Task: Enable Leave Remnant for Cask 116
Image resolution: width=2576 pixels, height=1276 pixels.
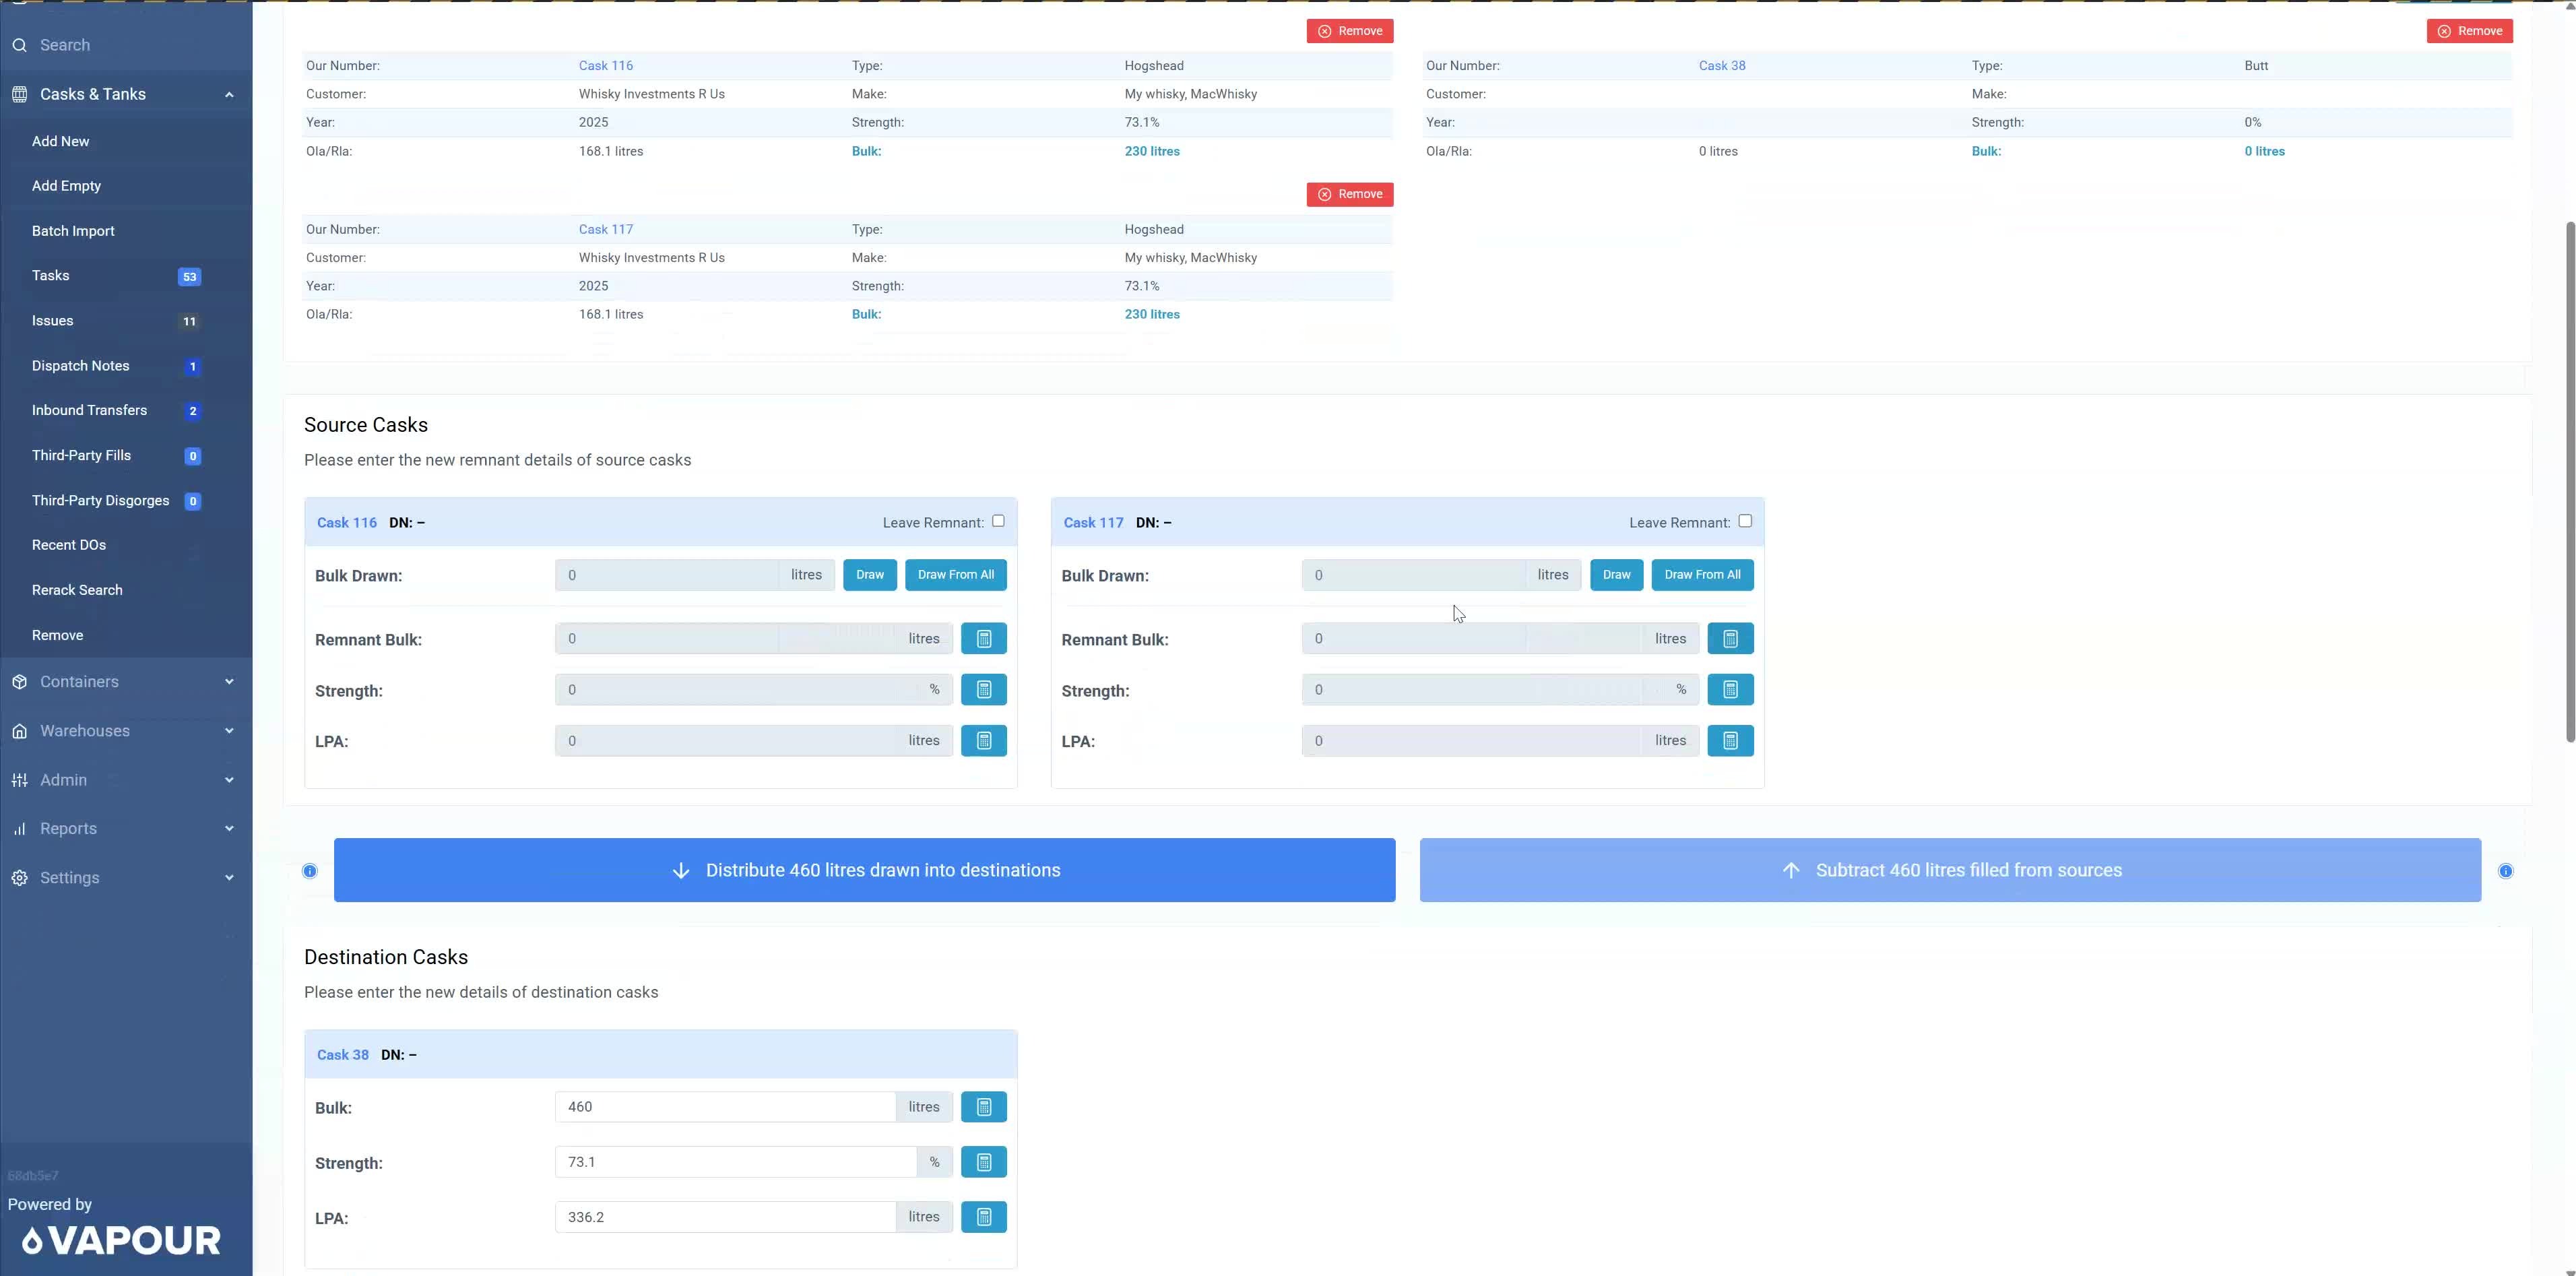Action: [998, 521]
